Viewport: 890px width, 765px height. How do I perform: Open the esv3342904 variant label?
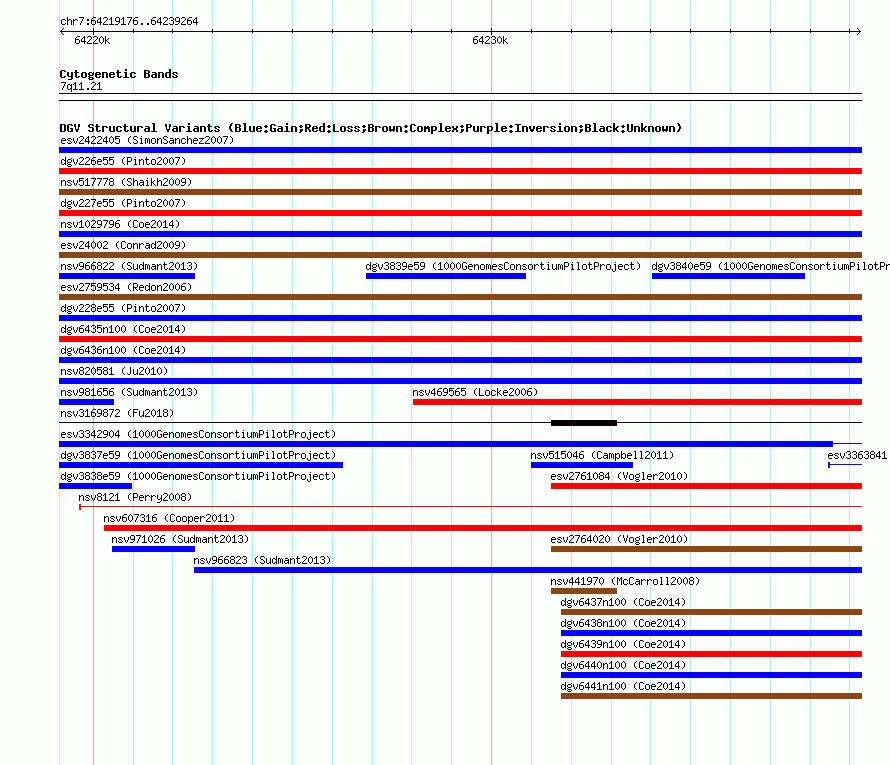198,434
